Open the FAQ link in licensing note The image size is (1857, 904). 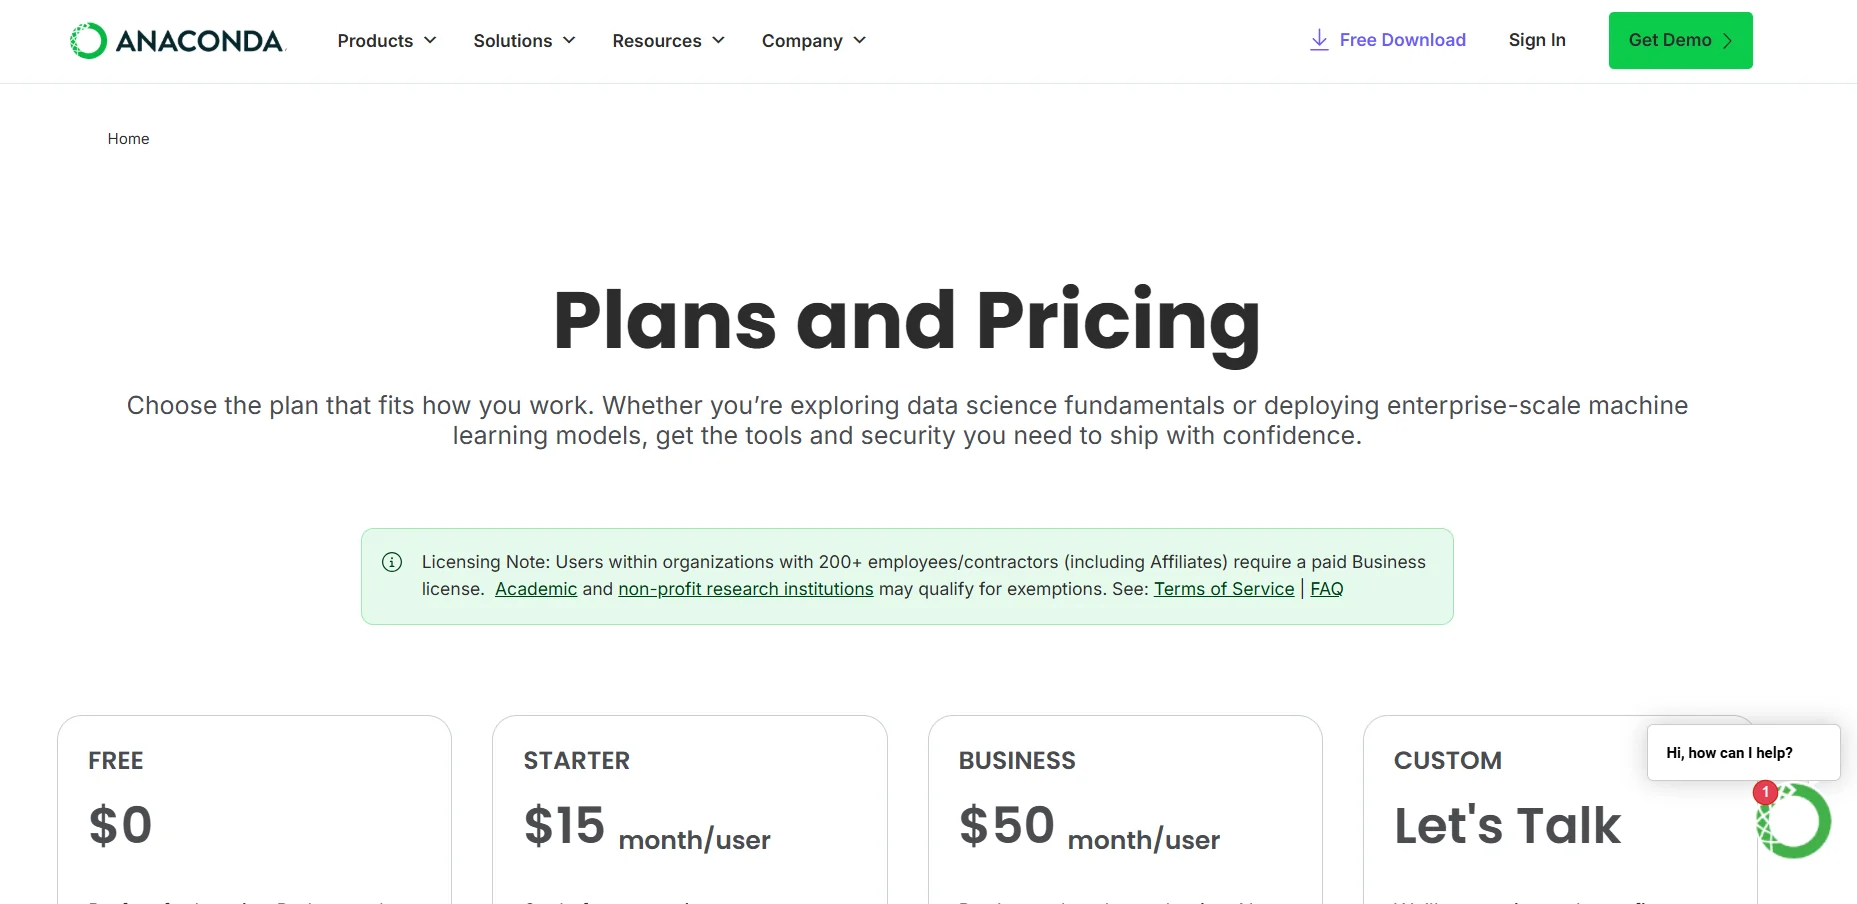[1327, 589]
